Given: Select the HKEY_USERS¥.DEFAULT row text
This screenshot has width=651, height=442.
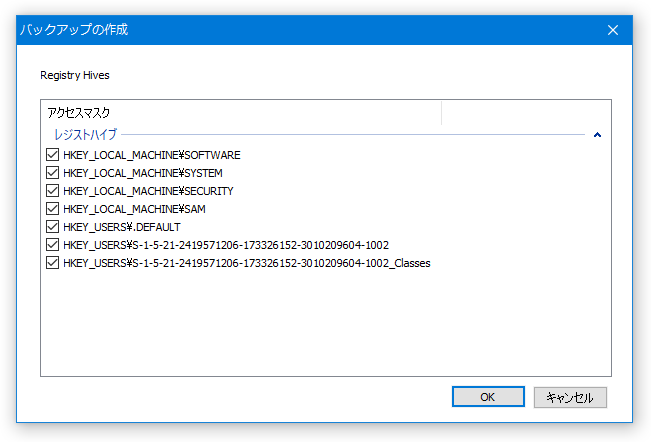Looking at the screenshot, I should [x=122, y=227].
